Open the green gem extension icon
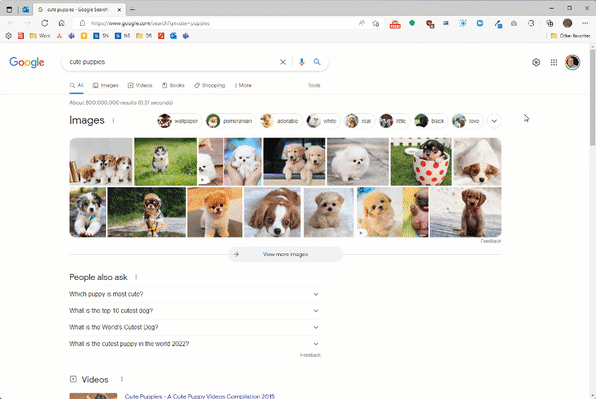Screen dimensions: 596x399 tap(412, 23)
